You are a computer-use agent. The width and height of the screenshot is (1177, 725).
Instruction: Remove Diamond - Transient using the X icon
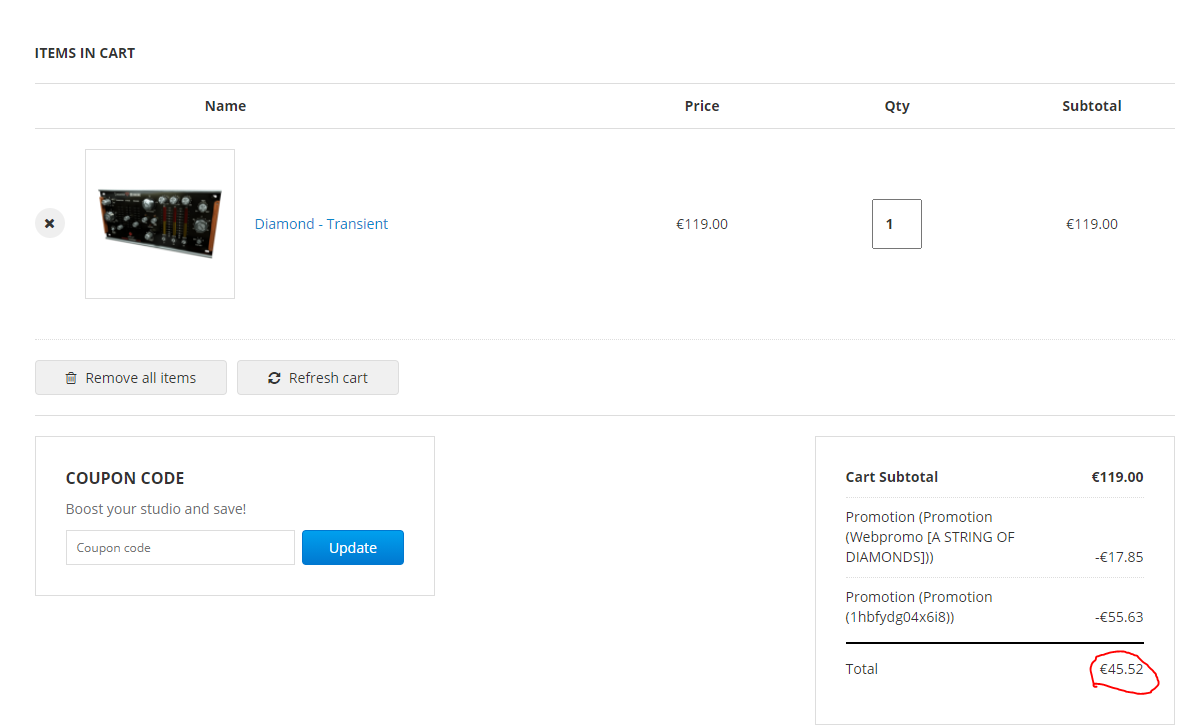(x=50, y=223)
